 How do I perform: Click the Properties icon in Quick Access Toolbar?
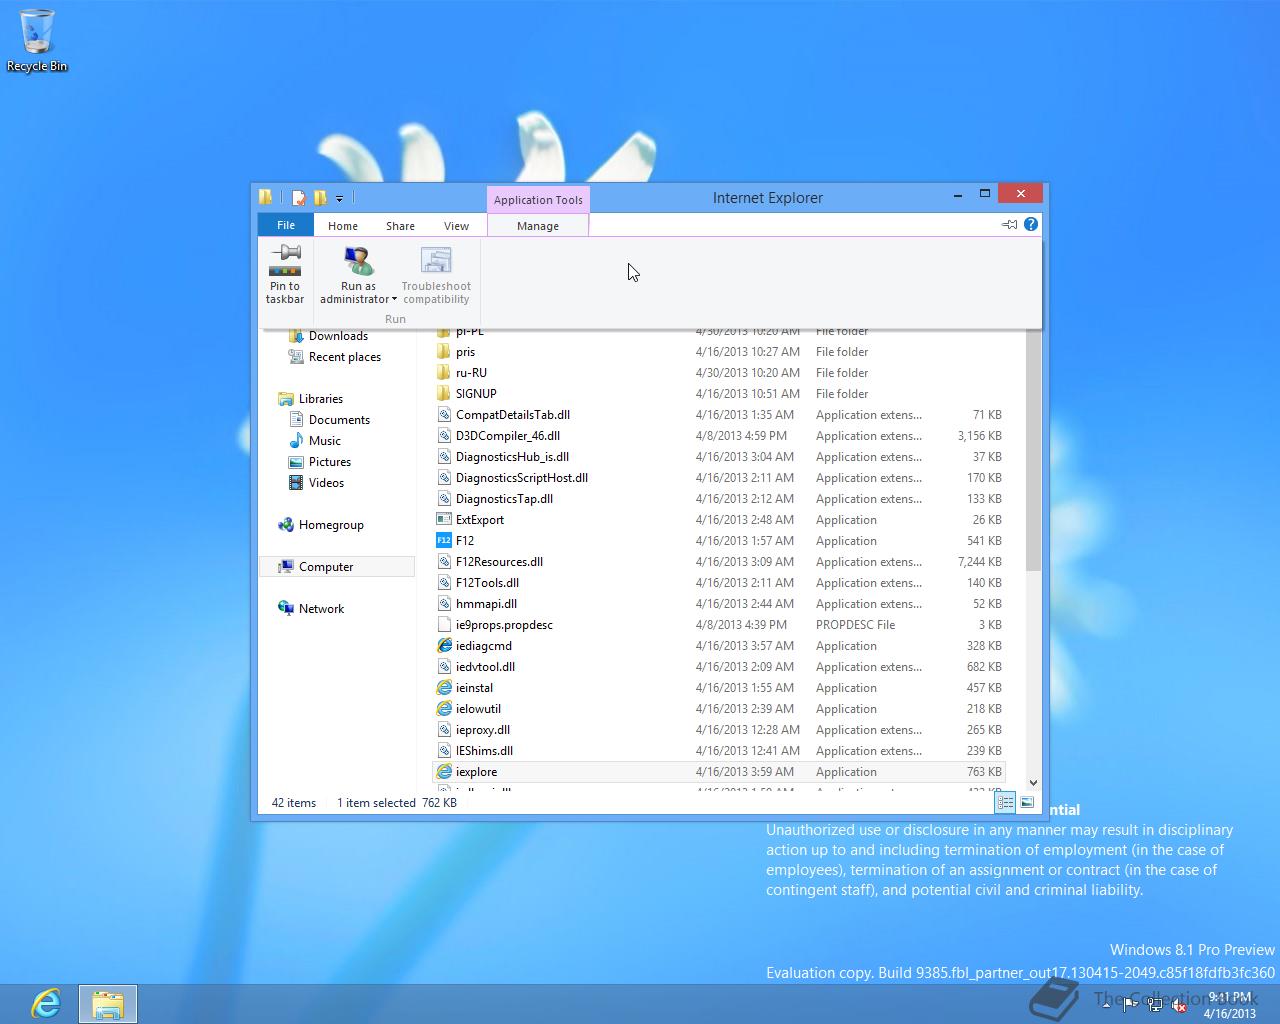pyautogui.click(x=298, y=198)
